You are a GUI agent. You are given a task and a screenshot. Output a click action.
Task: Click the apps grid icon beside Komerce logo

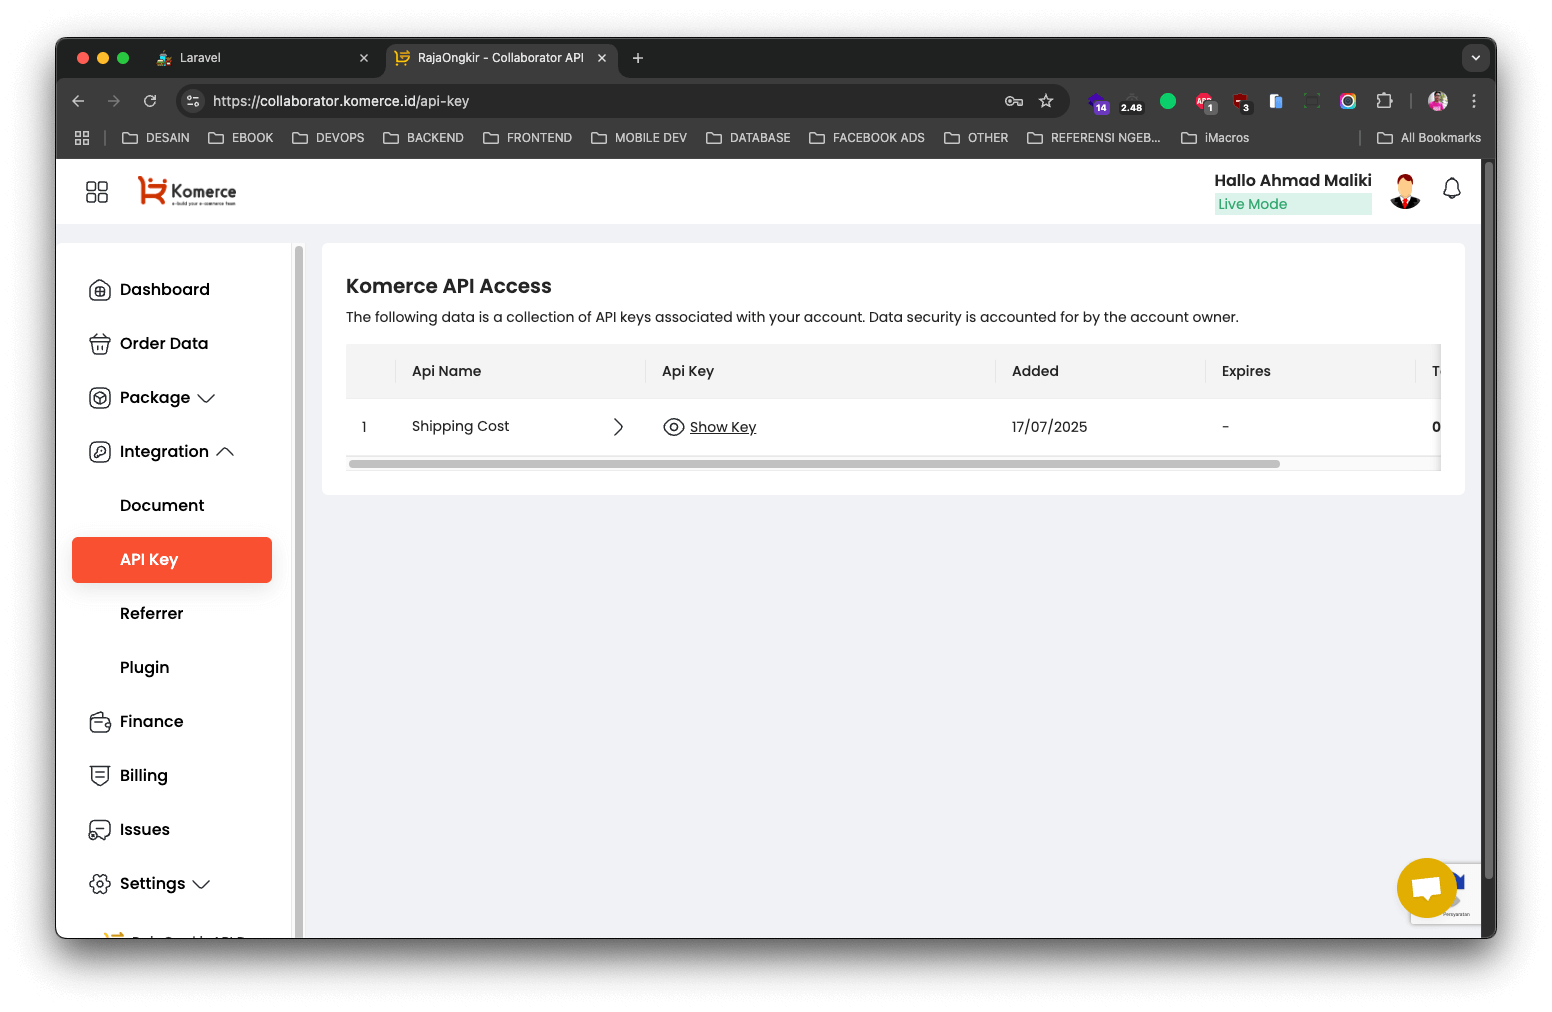tap(97, 192)
